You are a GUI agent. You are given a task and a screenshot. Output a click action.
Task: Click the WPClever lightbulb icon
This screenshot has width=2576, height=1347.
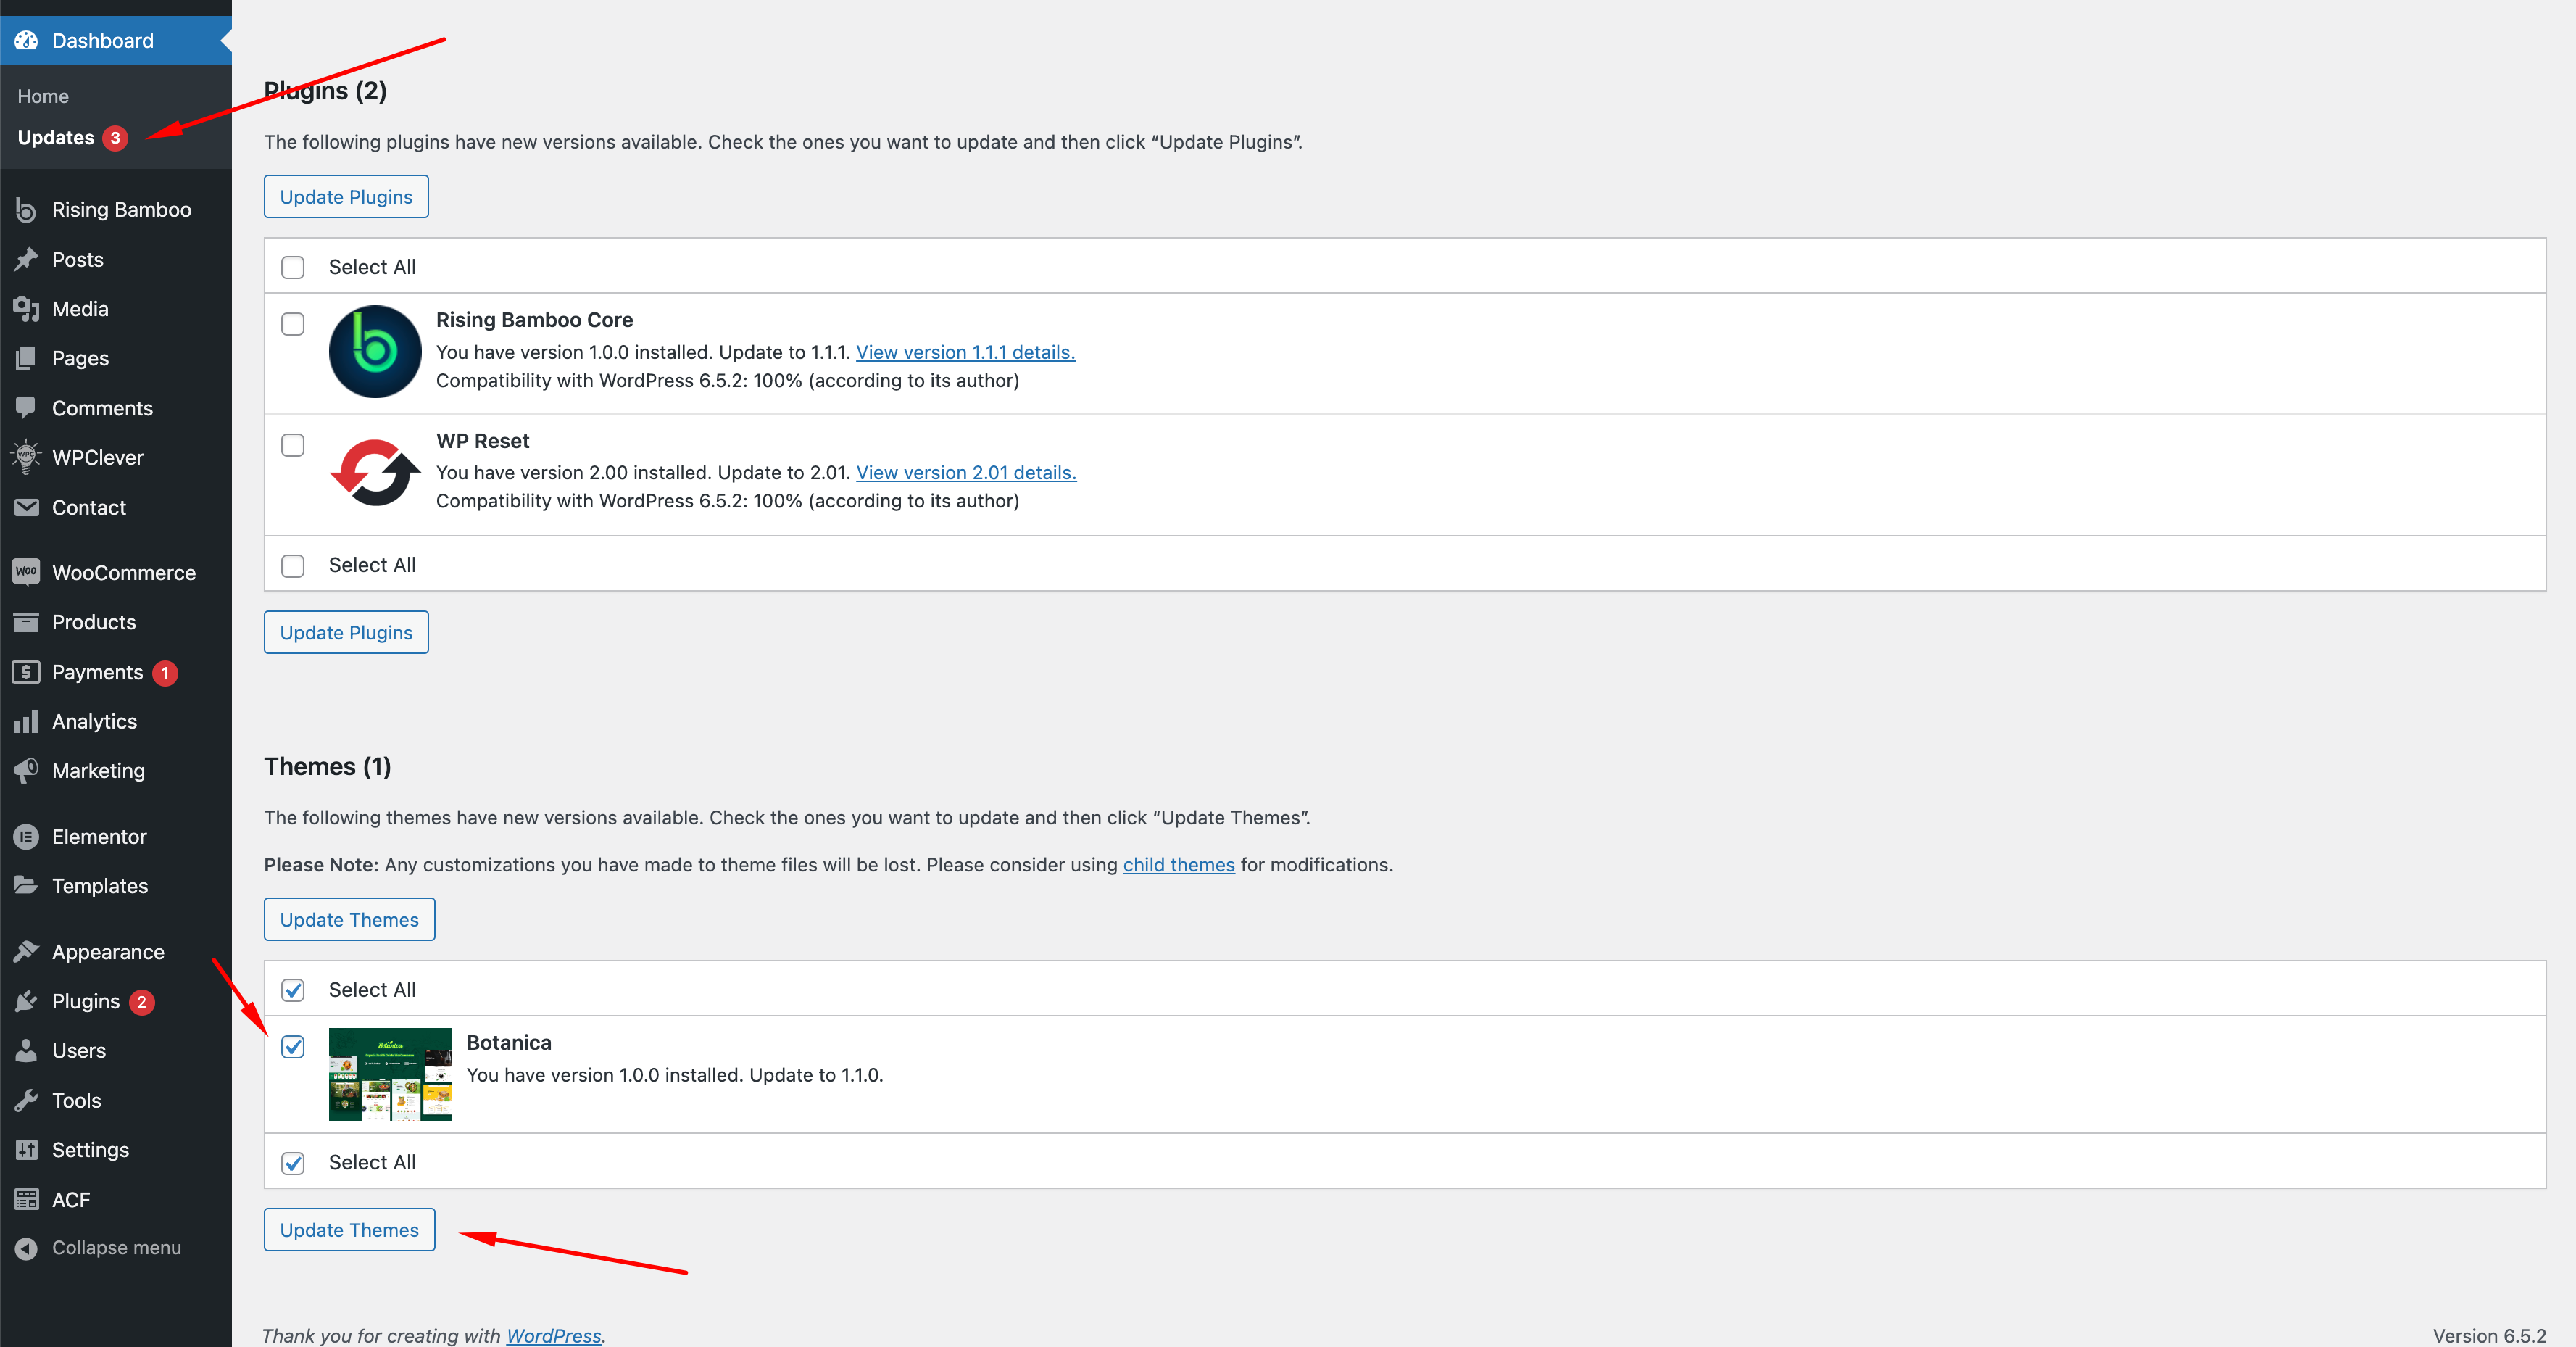pyautogui.click(x=26, y=457)
